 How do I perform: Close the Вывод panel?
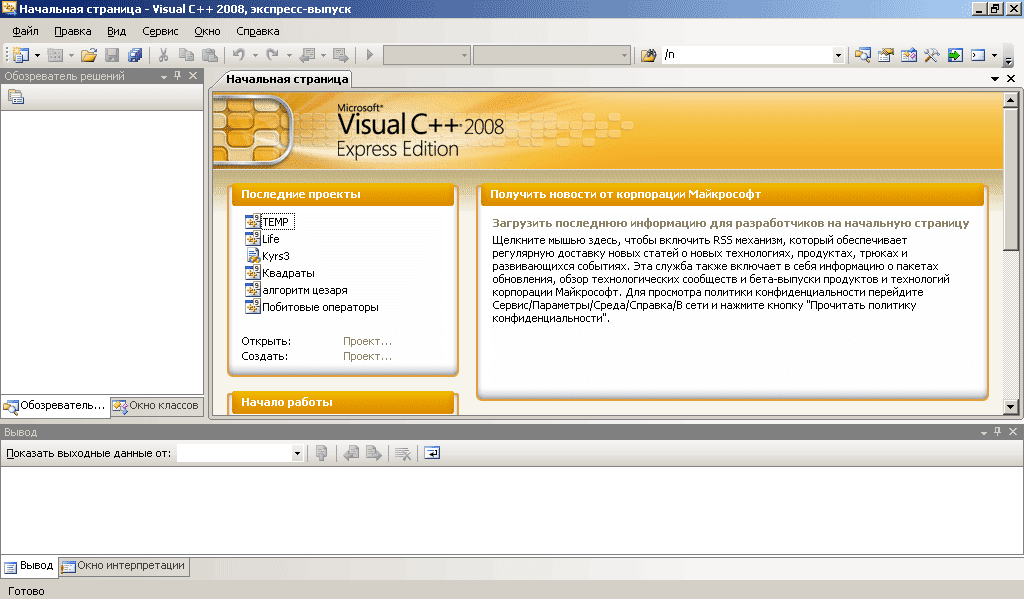pos(1013,432)
